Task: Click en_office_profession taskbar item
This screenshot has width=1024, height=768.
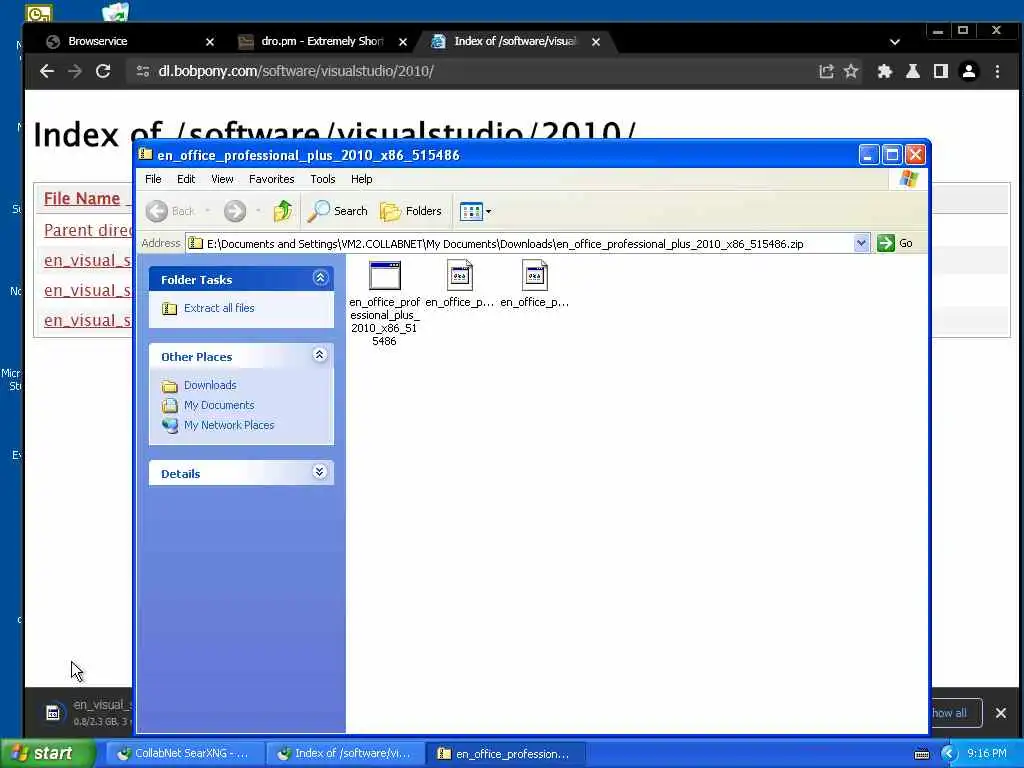Action: 505,754
